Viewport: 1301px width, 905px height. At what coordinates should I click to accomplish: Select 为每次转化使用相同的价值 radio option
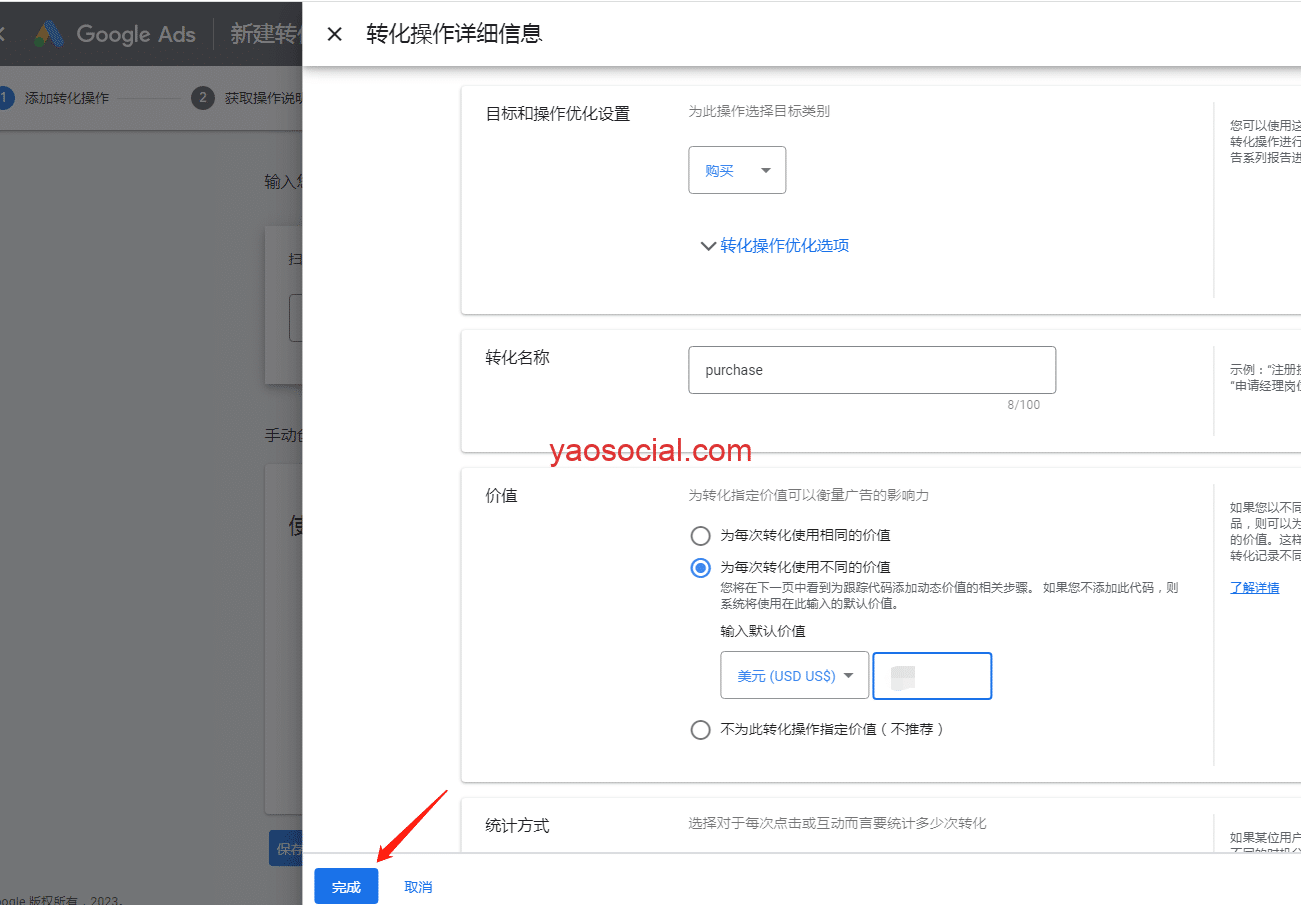701,536
